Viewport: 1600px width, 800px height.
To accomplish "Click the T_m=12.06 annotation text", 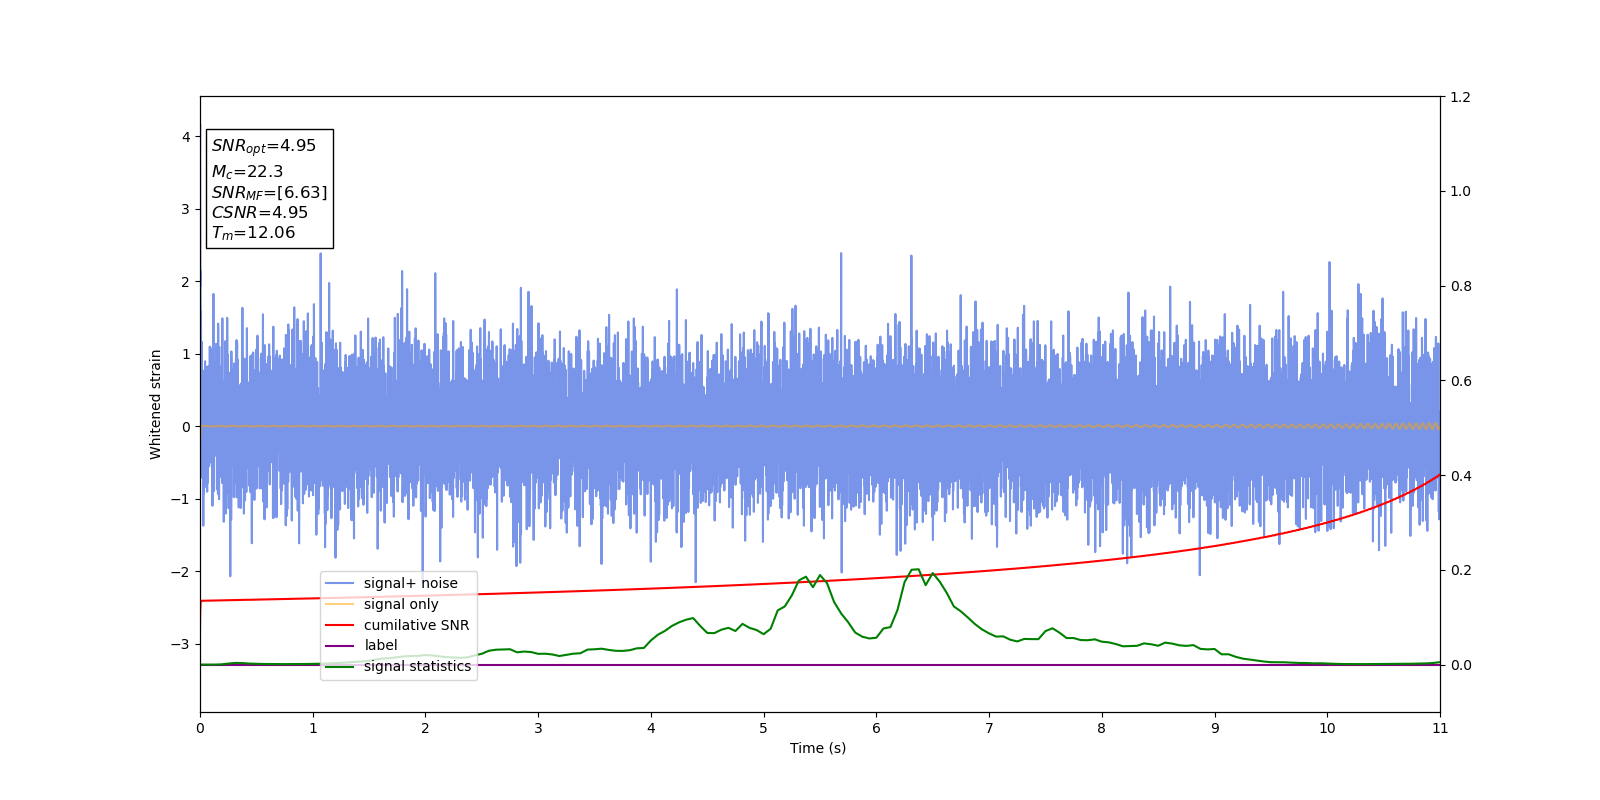I will coord(253,233).
